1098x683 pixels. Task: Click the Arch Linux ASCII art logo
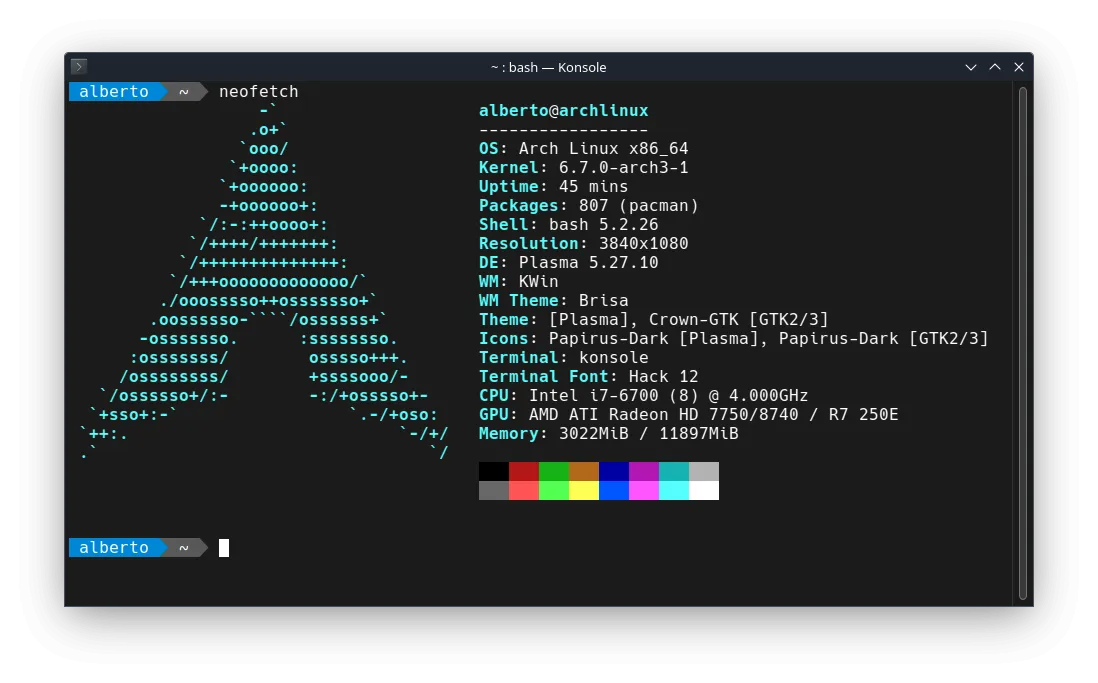pyautogui.click(x=264, y=282)
